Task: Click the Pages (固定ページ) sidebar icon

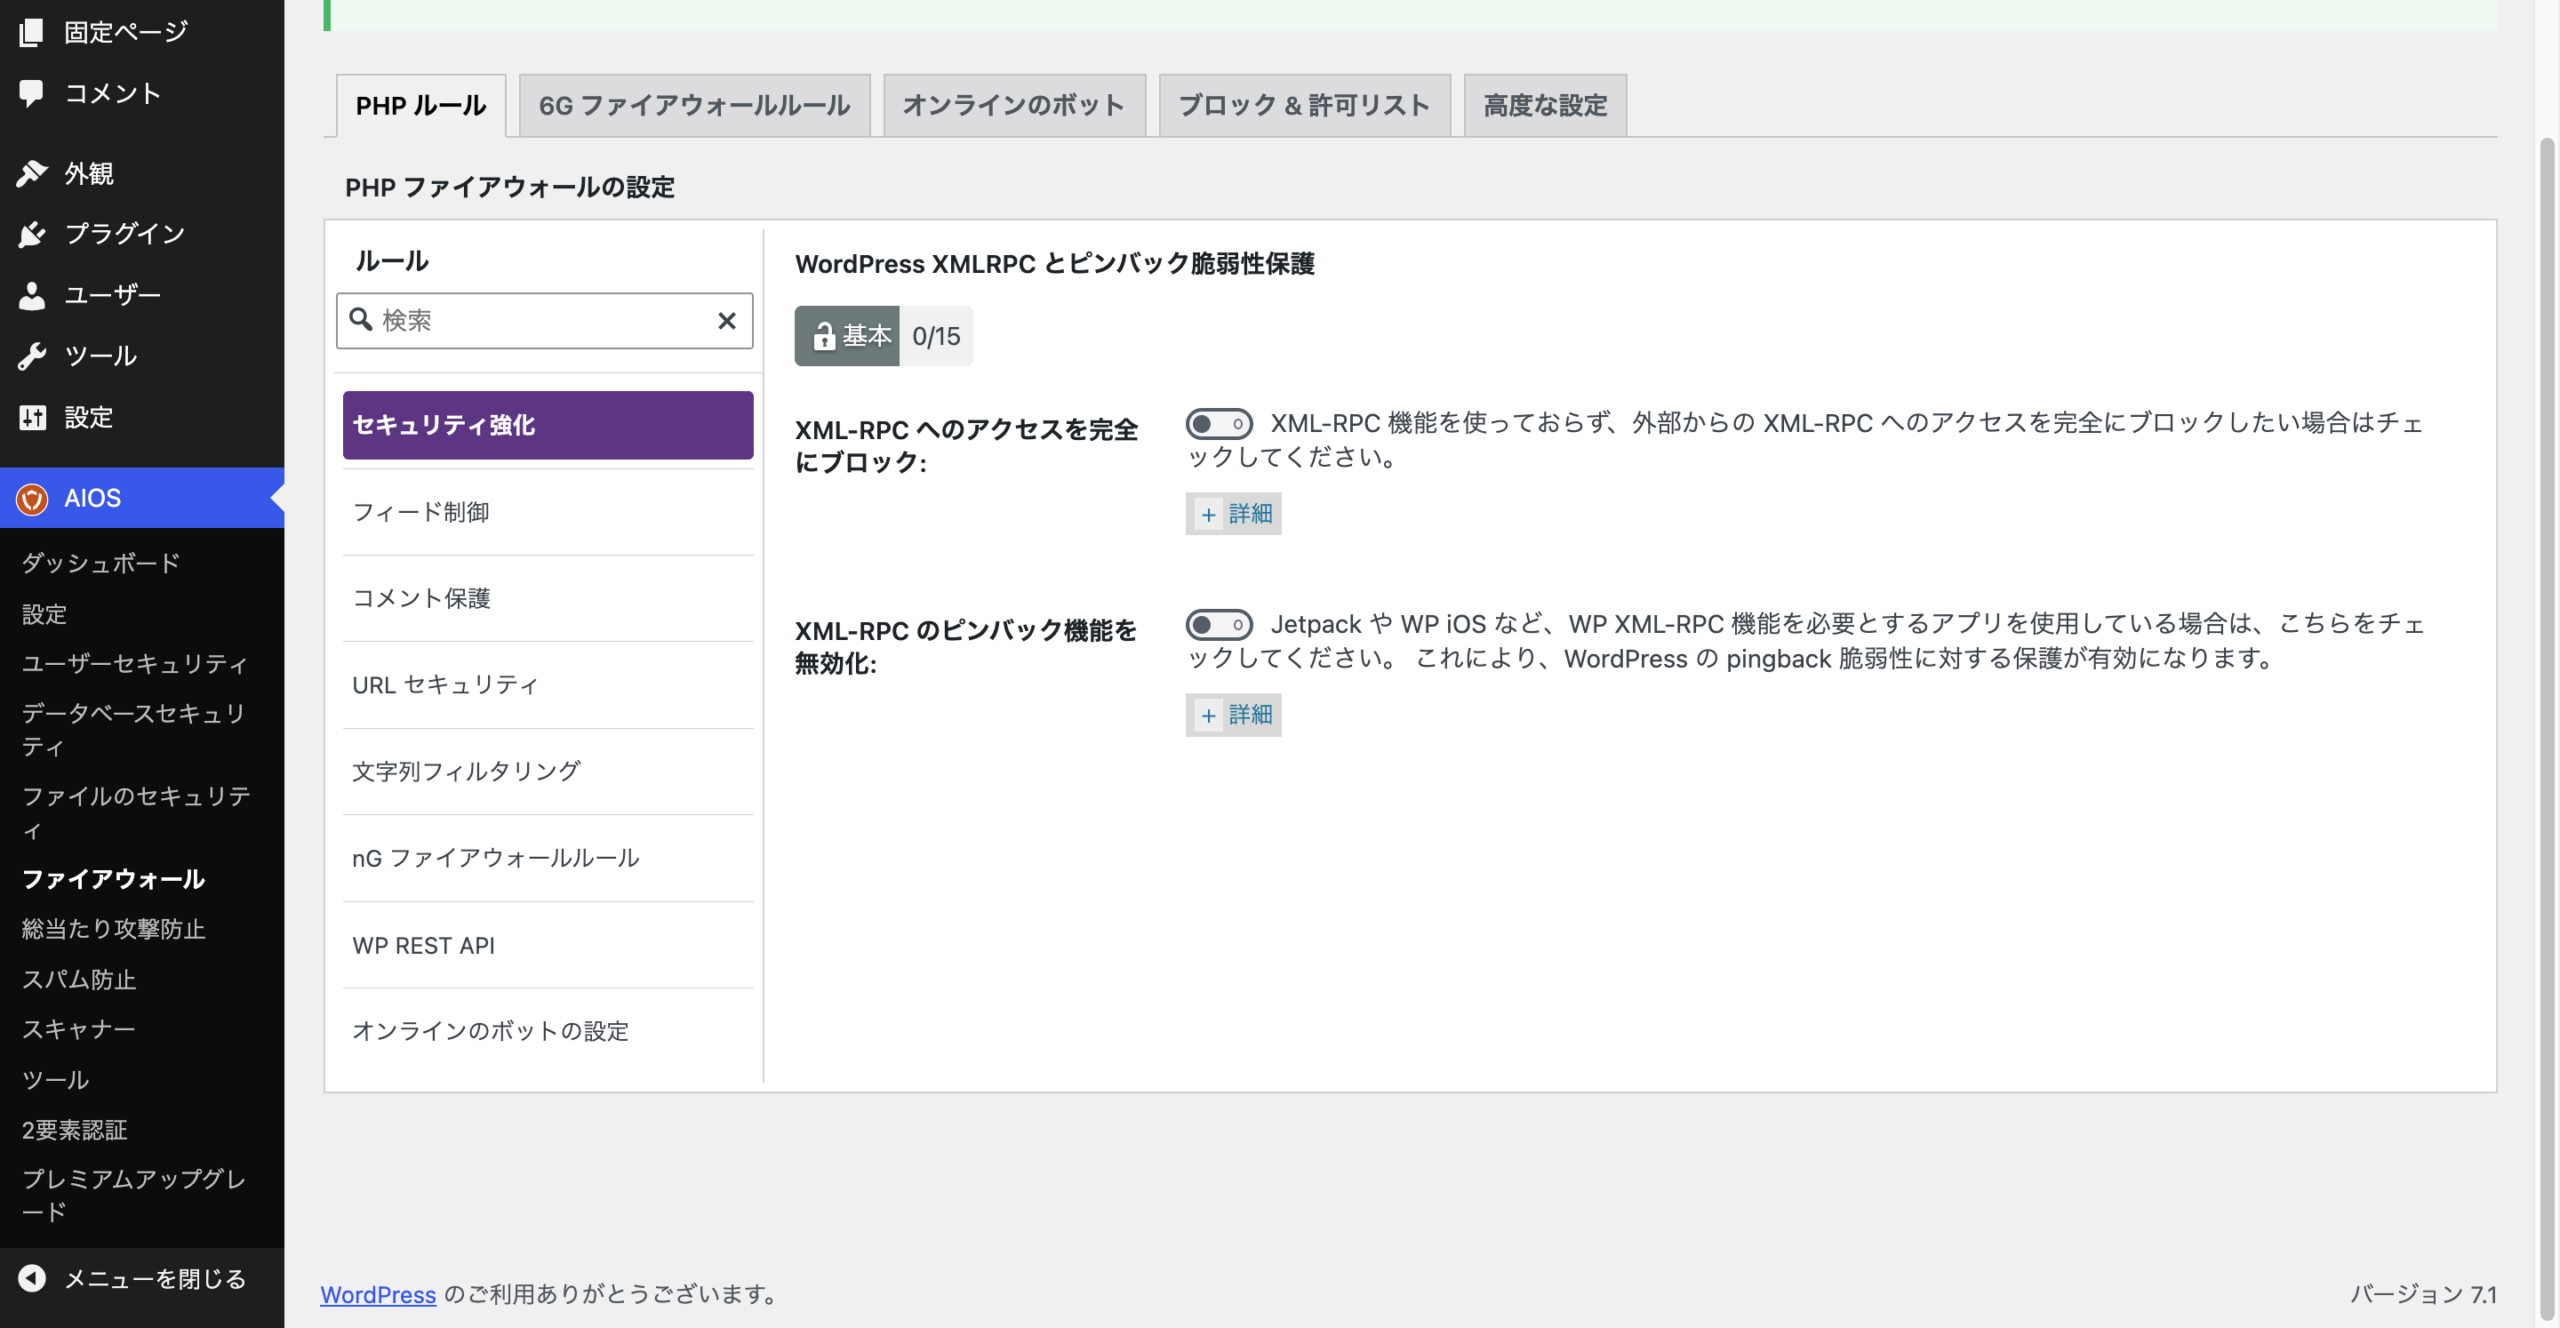Action: 31,32
